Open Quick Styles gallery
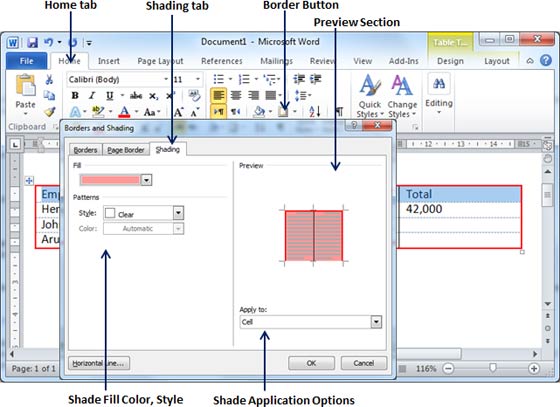Screen dimensions: 560x407 (370, 96)
